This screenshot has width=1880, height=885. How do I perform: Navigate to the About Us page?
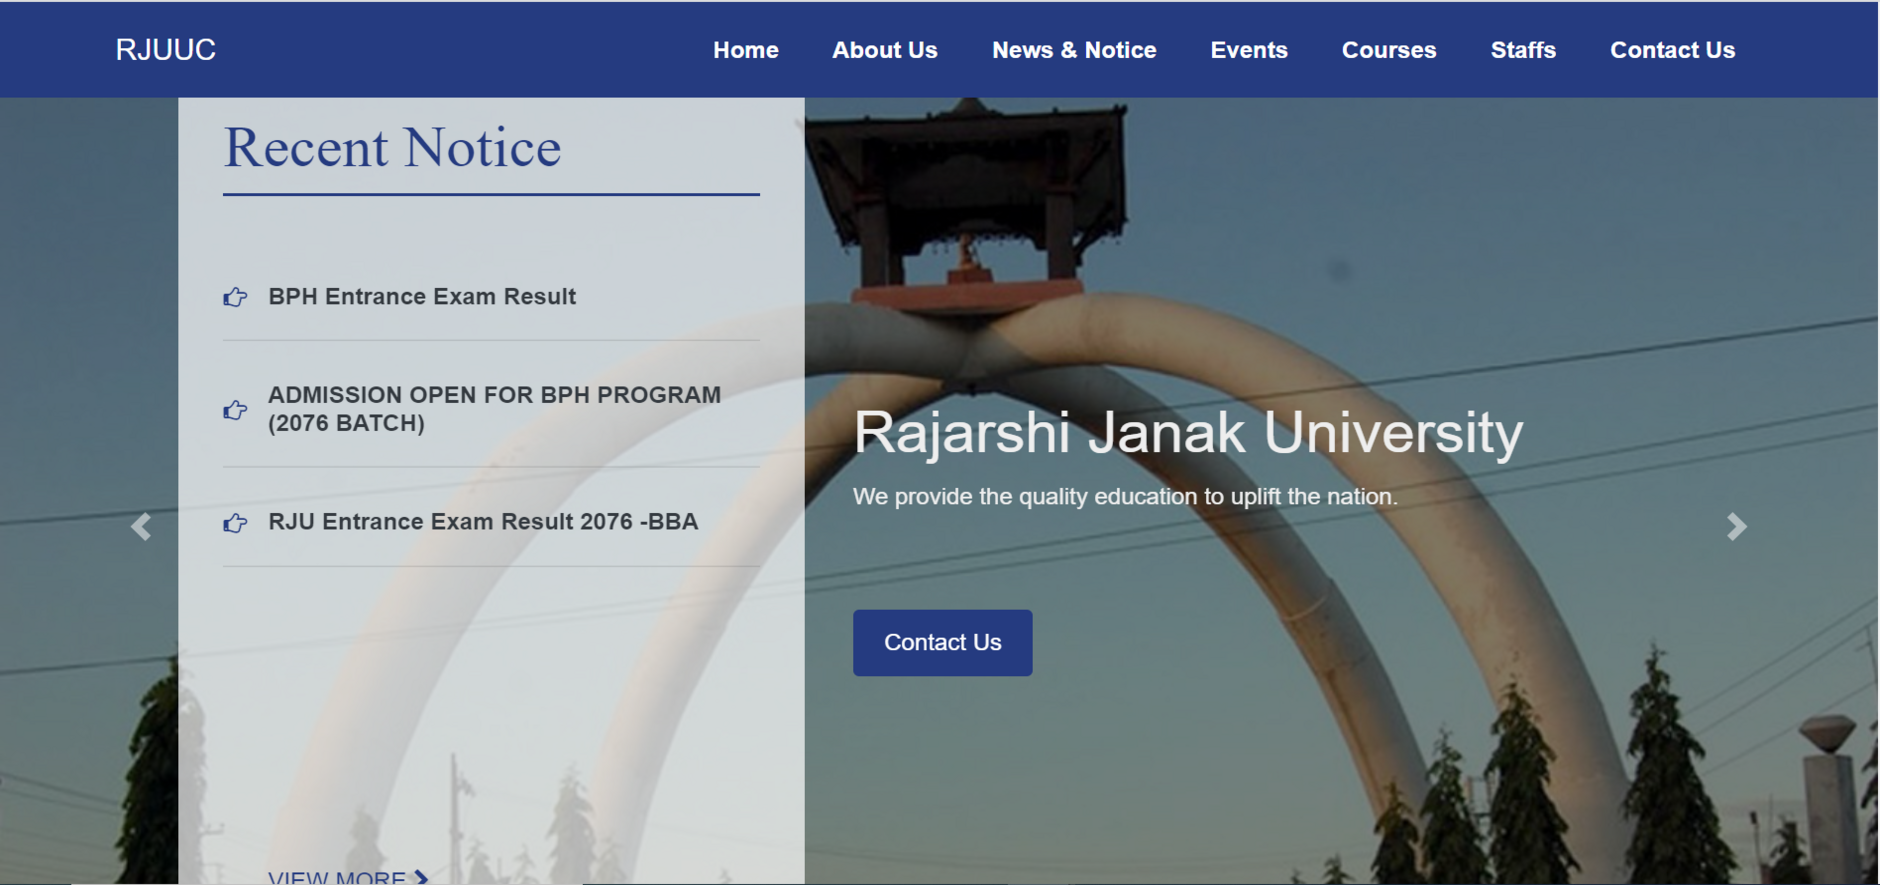[x=884, y=50]
